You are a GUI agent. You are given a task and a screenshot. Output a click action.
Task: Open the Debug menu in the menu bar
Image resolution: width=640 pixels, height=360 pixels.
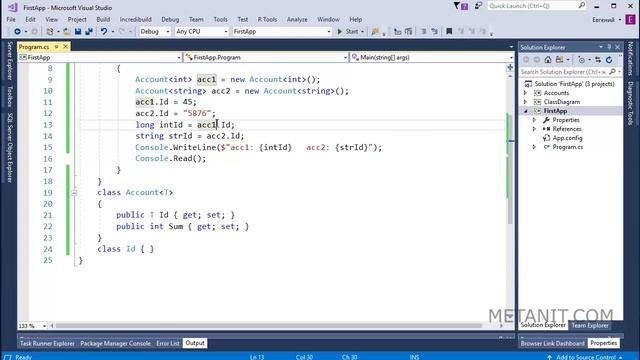[x=170, y=19]
